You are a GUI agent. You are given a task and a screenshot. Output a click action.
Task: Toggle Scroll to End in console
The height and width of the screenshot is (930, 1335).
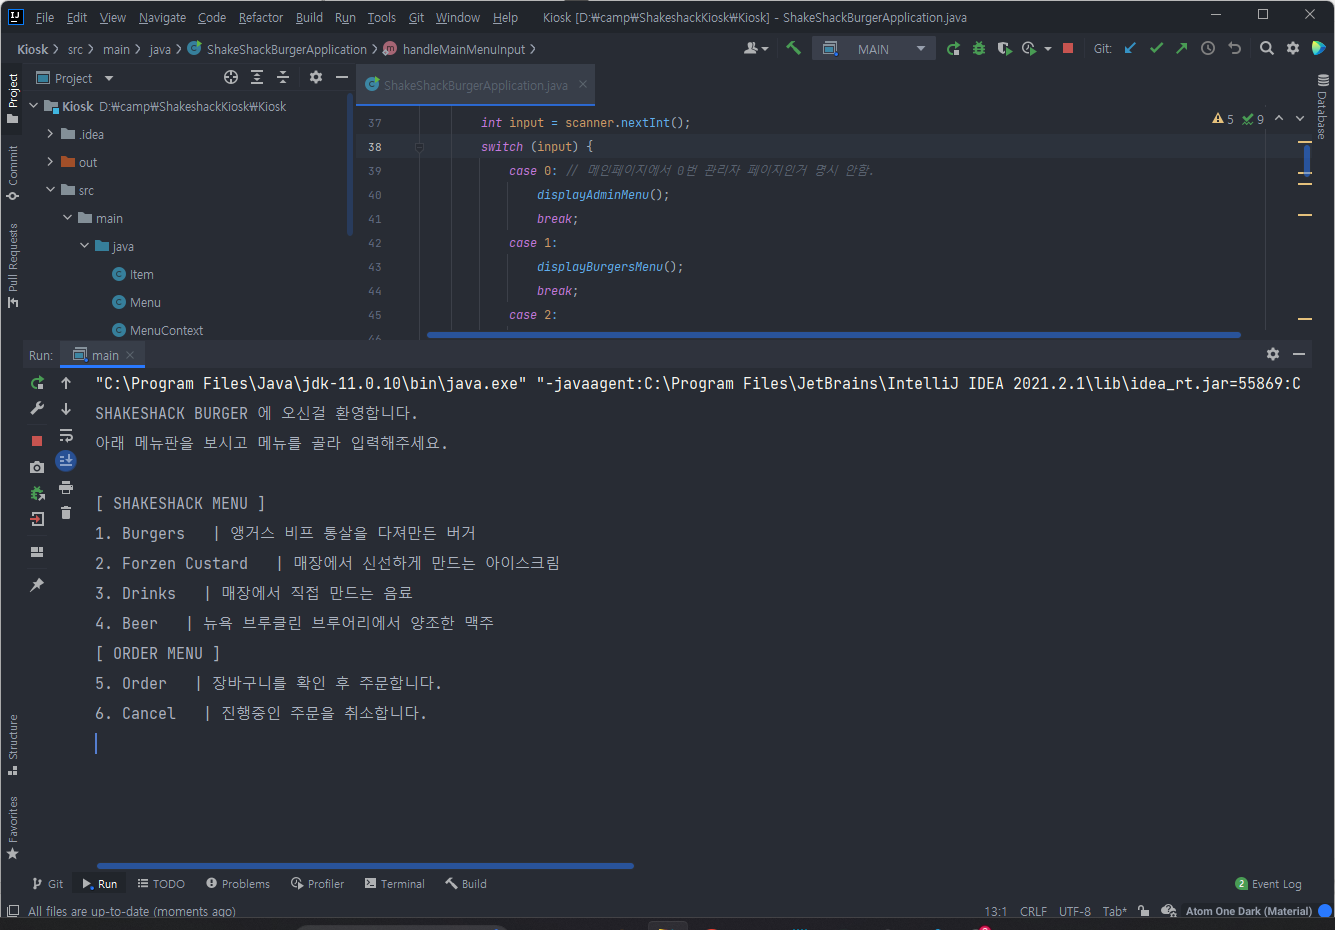coord(66,461)
